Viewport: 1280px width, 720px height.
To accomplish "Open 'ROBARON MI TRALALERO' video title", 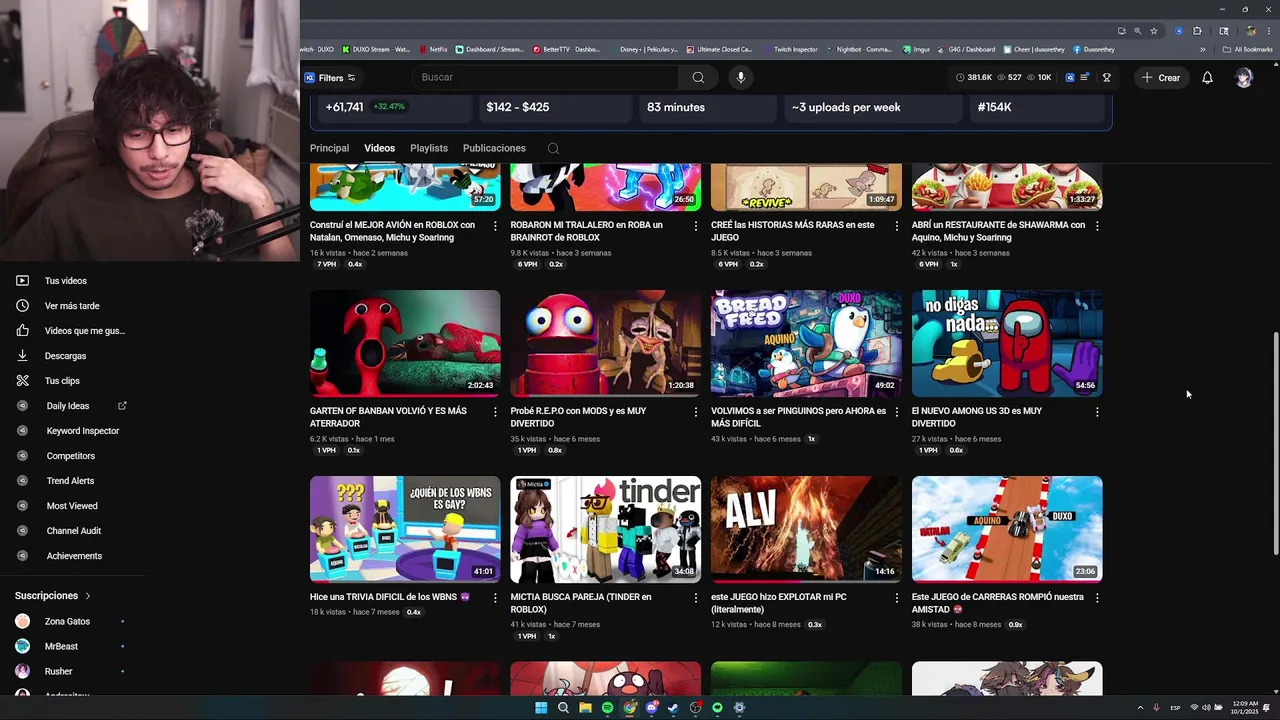I will coord(587,231).
